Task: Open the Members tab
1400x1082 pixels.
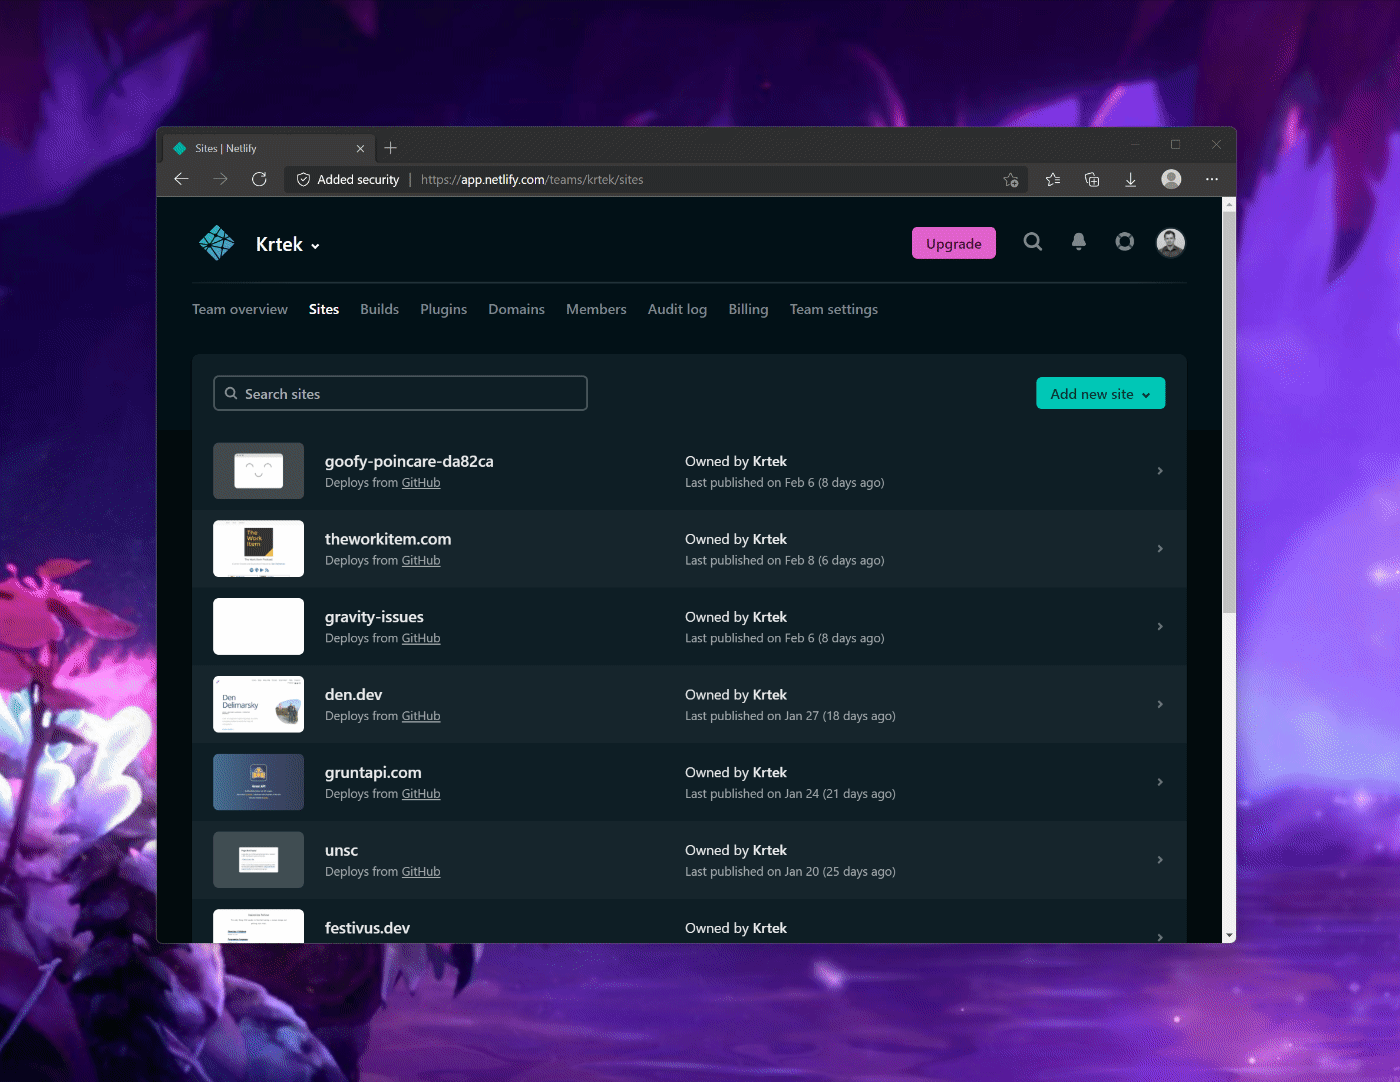Action: point(597,310)
